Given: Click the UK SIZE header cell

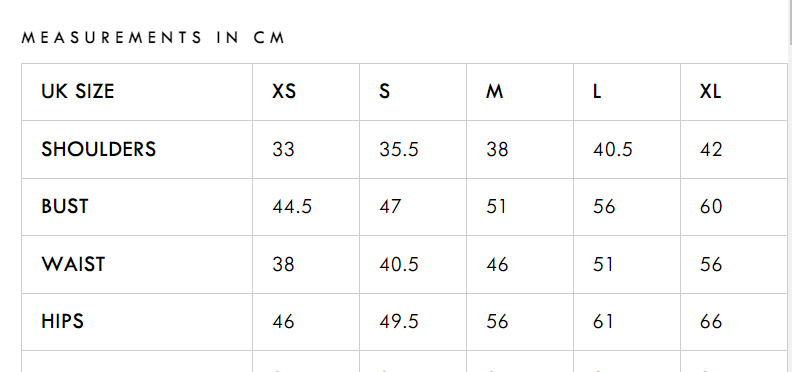Looking at the screenshot, I should pyautogui.click(x=78, y=91).
